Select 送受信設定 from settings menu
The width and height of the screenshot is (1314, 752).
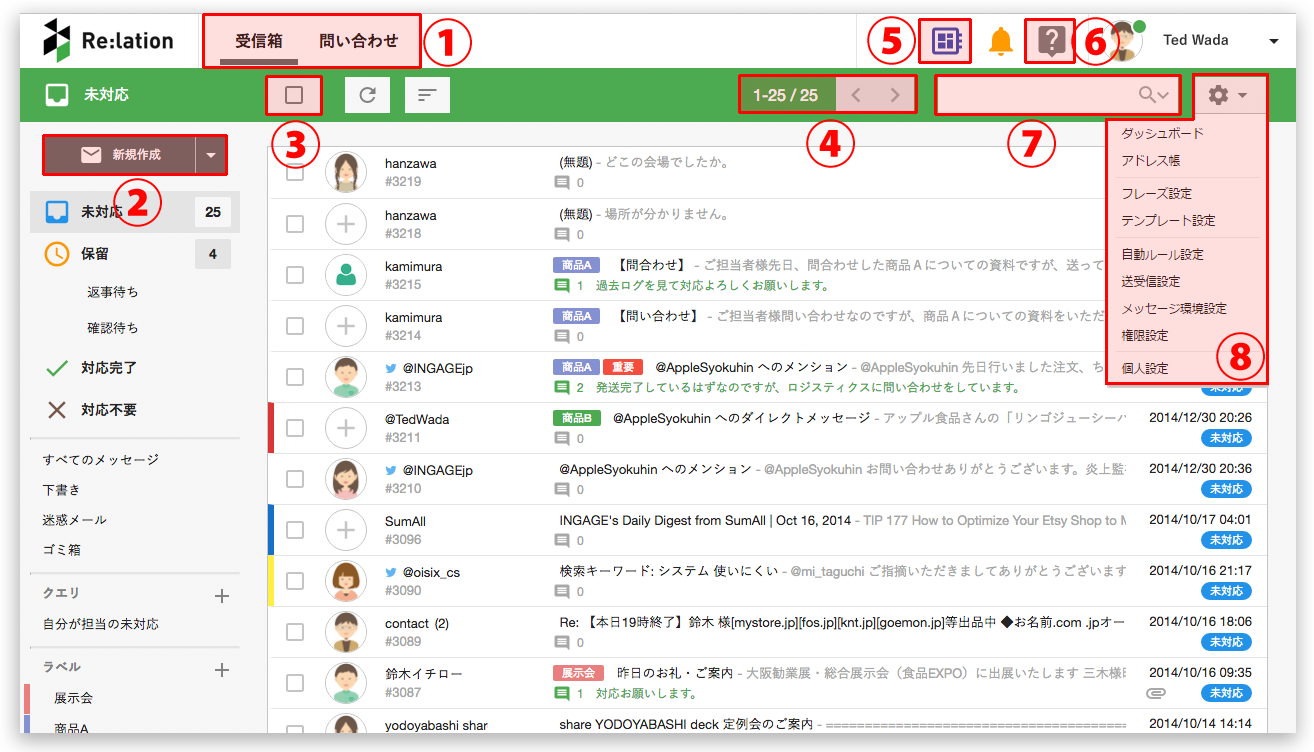(x=1150, y=282)
